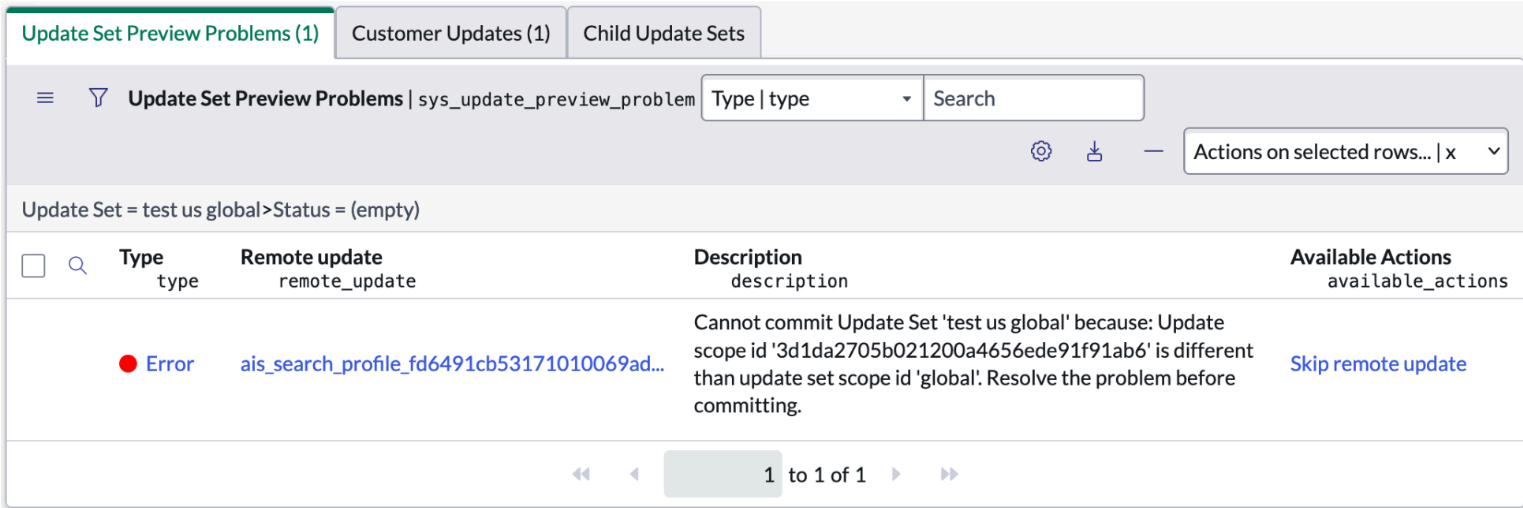Click the previous page arrow
1523x508 pixels.
point(634,475)
